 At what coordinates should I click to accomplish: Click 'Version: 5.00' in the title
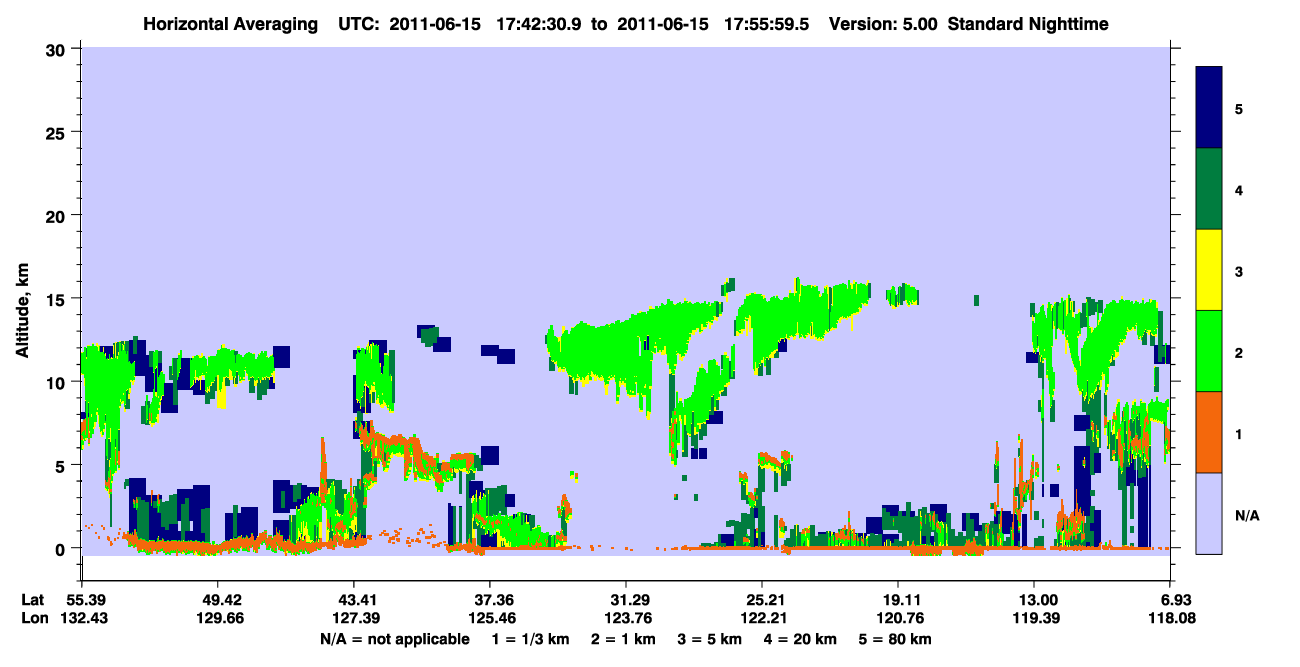[883, 24]
